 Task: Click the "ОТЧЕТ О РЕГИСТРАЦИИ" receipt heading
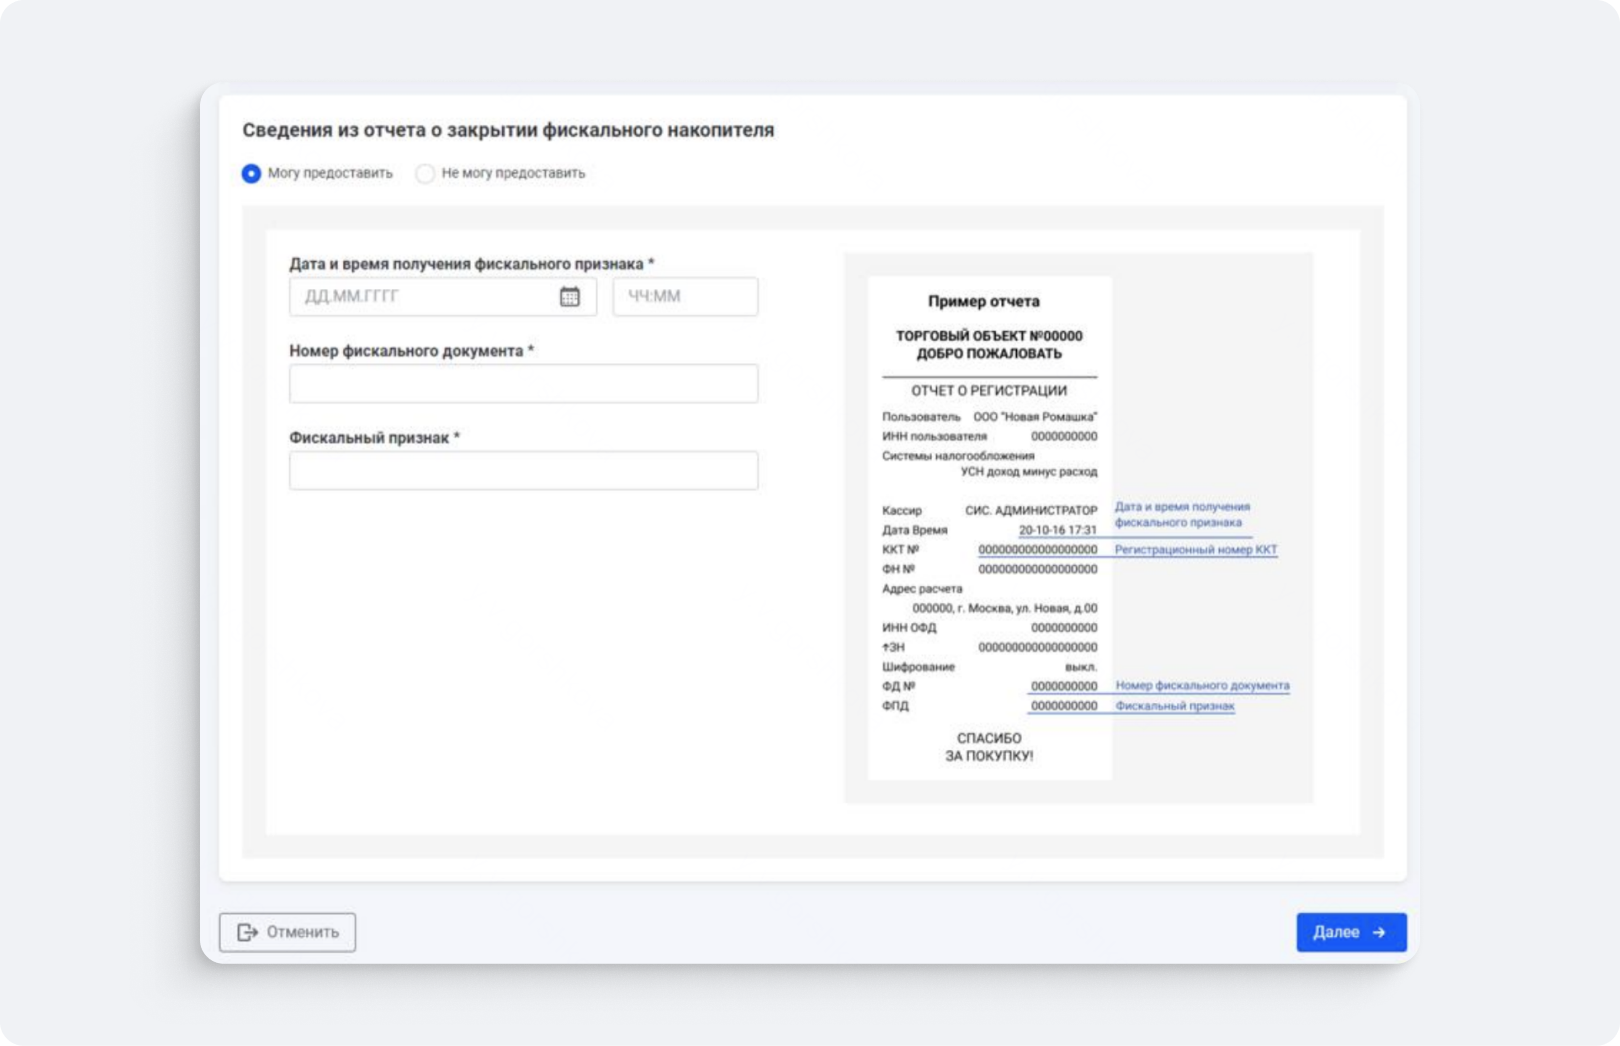click(x=988, y=391)
